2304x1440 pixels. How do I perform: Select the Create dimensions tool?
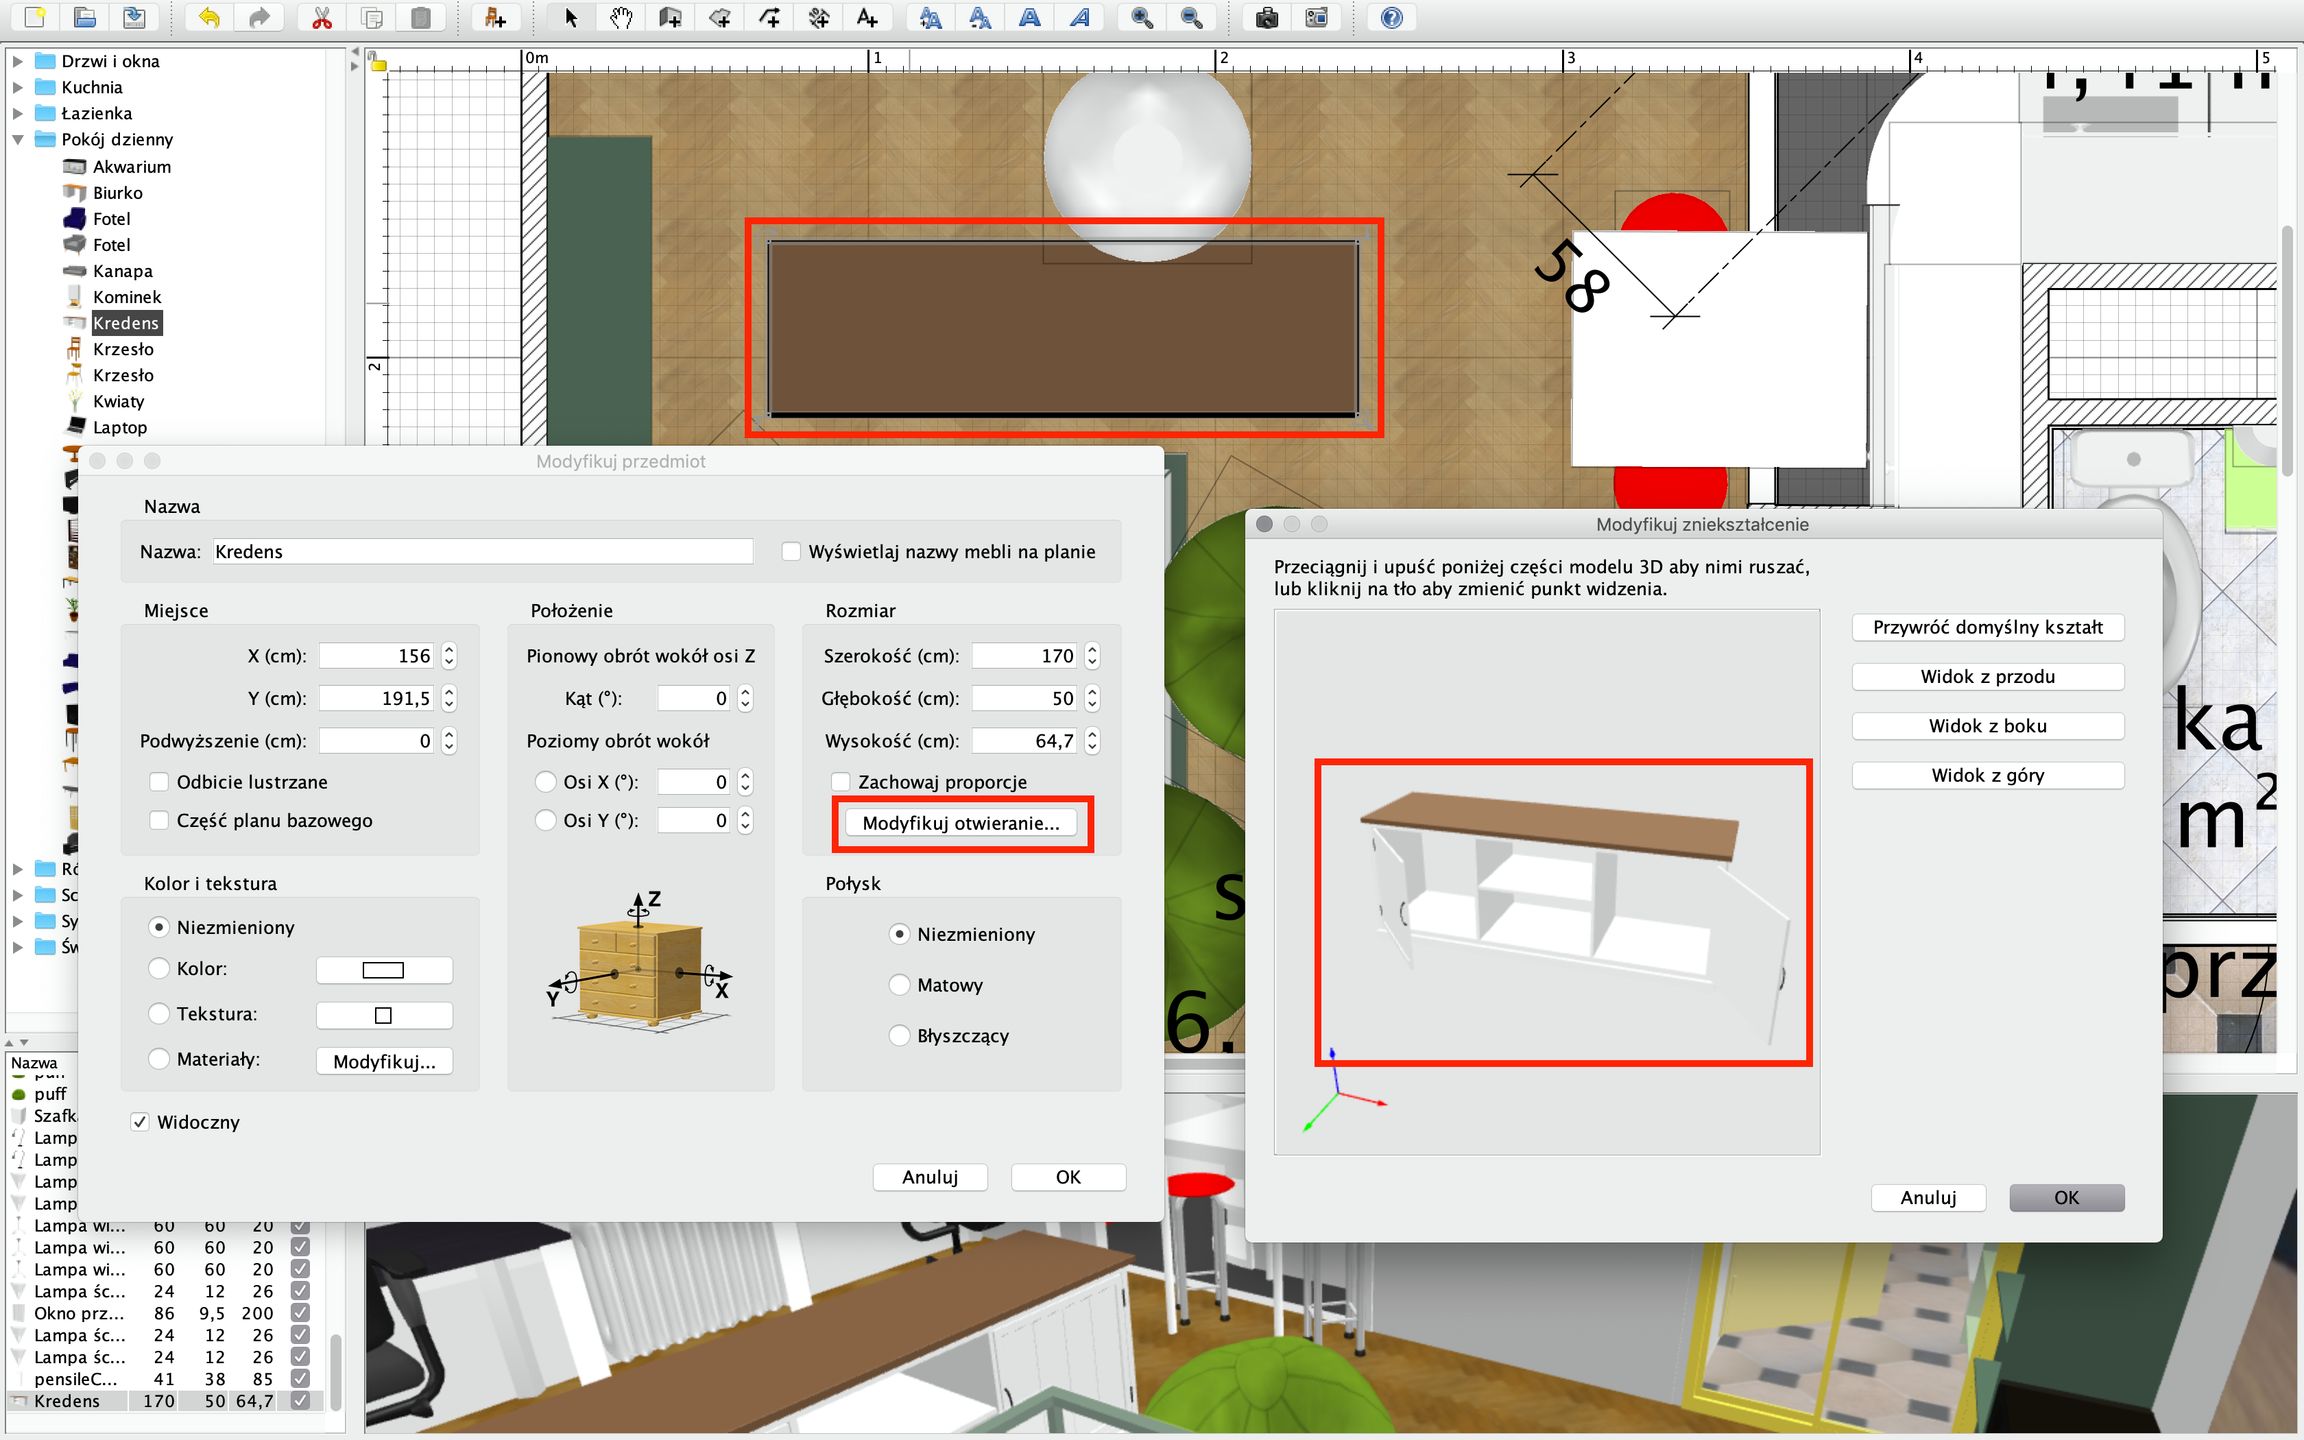tap(818, 18)
